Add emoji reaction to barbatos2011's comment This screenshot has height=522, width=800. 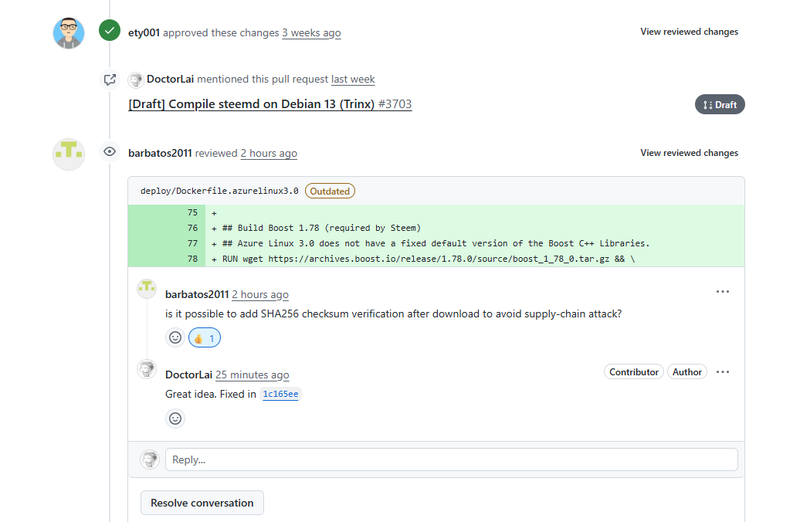[x=175, y=338]
